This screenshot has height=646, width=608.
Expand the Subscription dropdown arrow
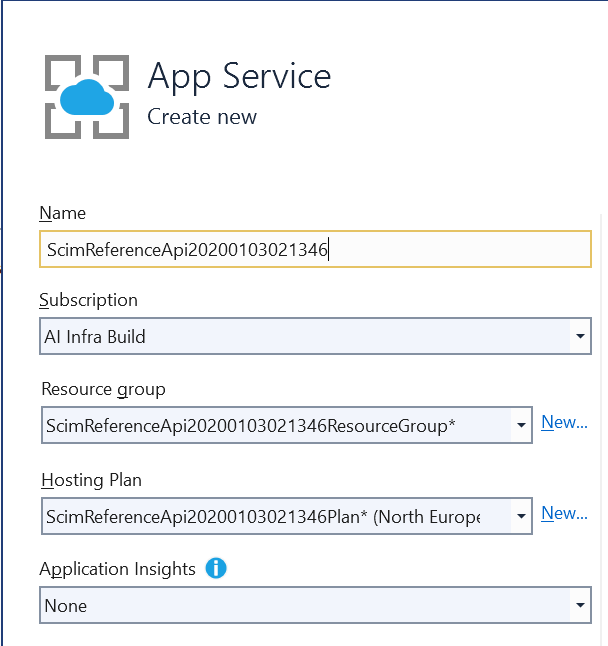580,337
